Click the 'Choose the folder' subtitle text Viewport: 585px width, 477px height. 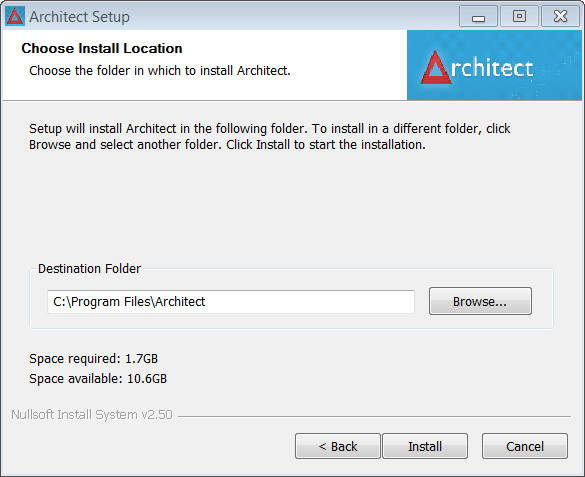(160, 70)
